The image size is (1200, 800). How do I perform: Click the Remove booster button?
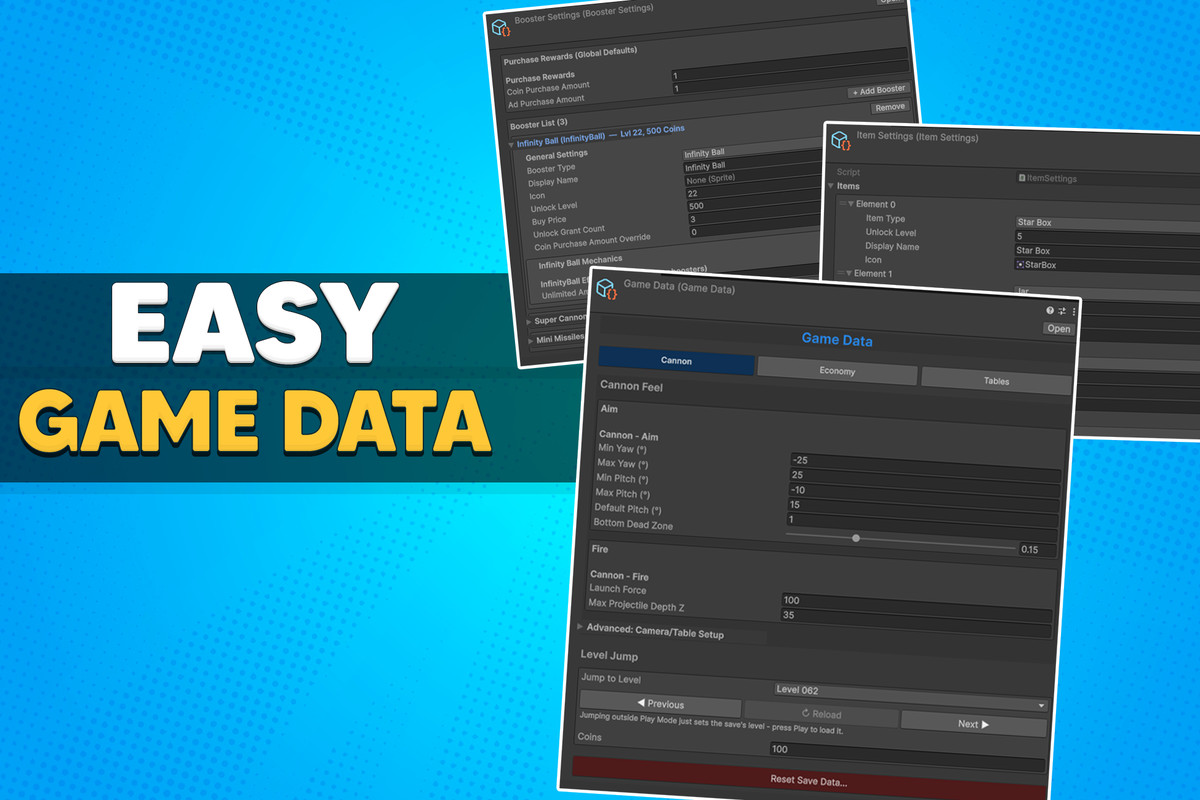(x=889, y=107)
